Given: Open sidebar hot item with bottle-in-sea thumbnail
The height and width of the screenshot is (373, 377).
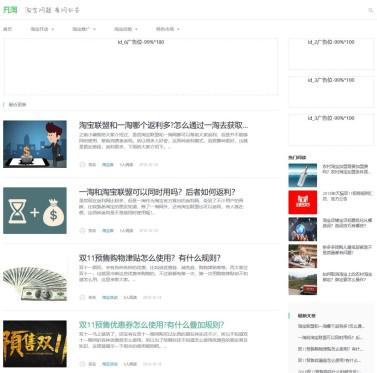Looking at the screenshot, I should click(x=303, y=175).
